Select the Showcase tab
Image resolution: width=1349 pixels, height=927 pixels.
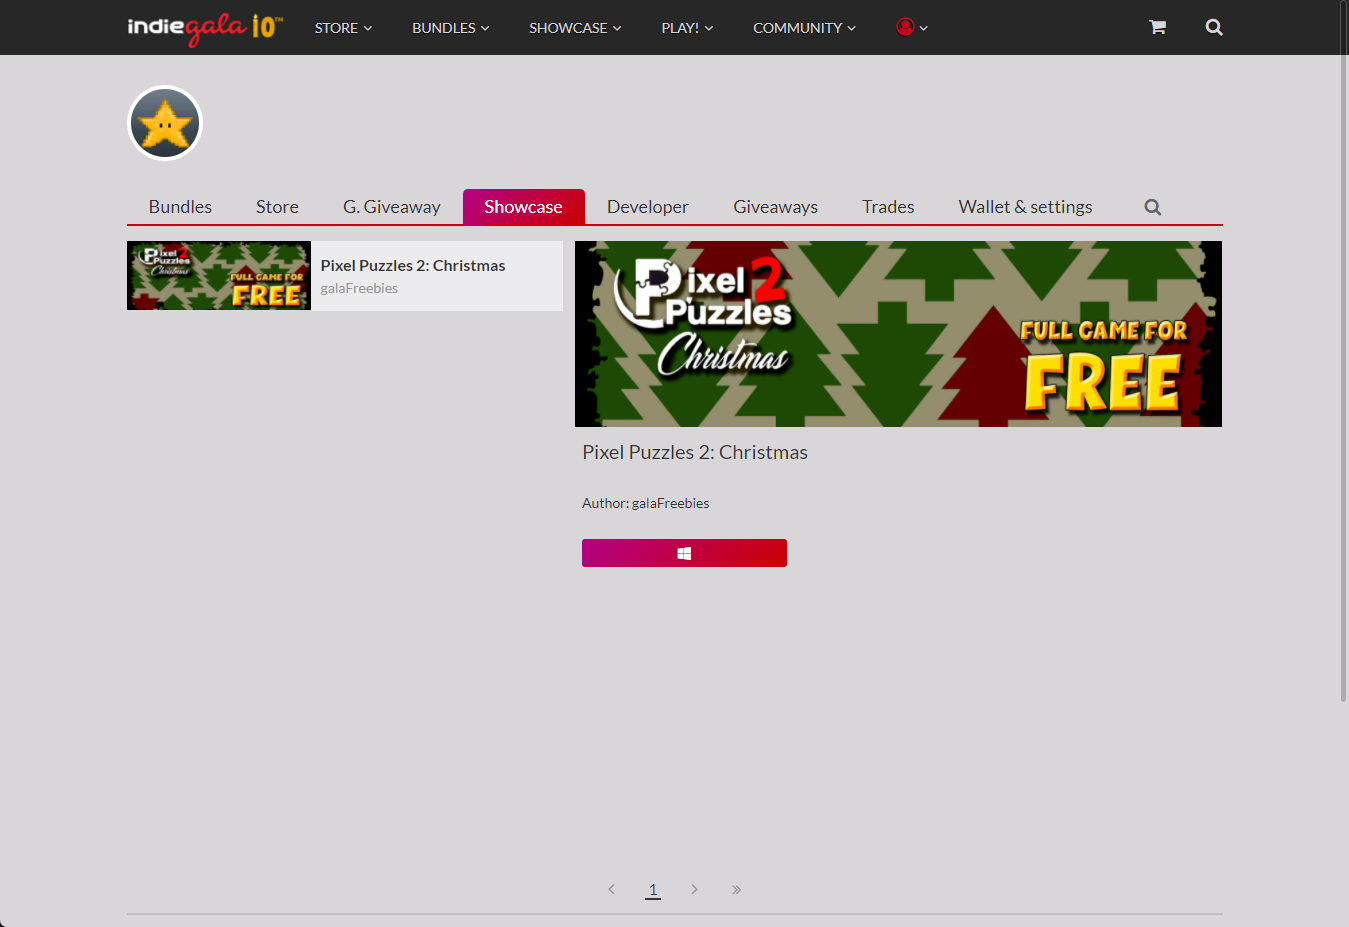click(x=523, y=207)
